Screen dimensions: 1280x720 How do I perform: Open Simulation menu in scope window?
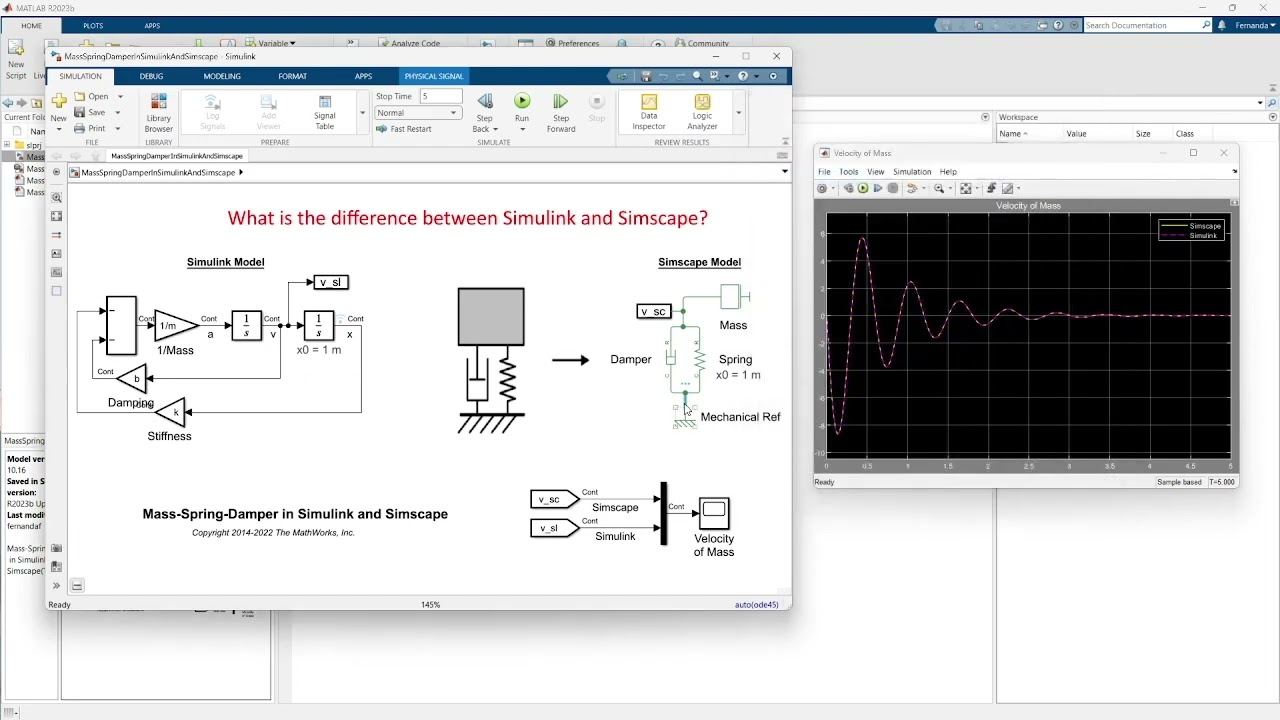[912, 172]
